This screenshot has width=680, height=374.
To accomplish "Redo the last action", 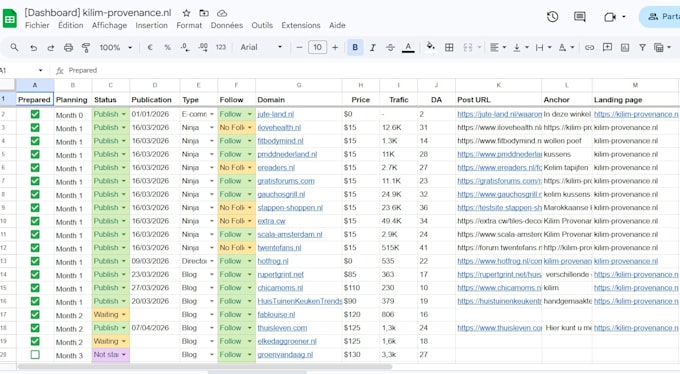I will (51, 48).
